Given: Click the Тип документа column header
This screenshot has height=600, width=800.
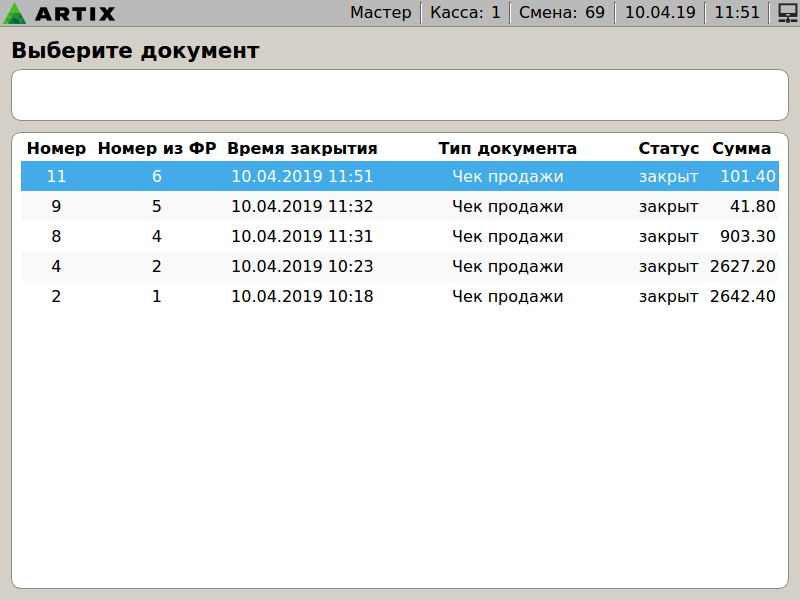Looking at the screenshot, I should [507, 149].
